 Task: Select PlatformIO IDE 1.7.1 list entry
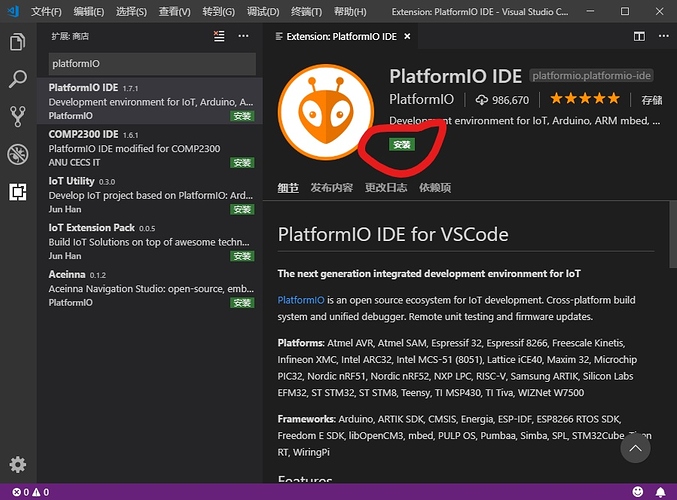149,101
